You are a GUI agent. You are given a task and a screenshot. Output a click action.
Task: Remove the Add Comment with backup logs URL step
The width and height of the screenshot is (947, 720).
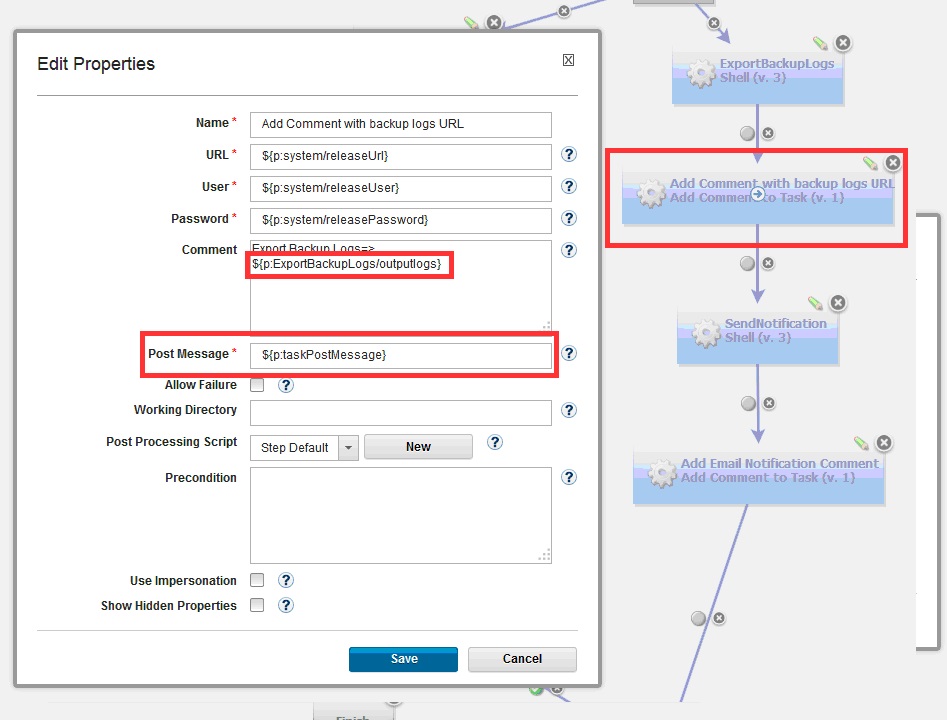[x=893, y=162]
